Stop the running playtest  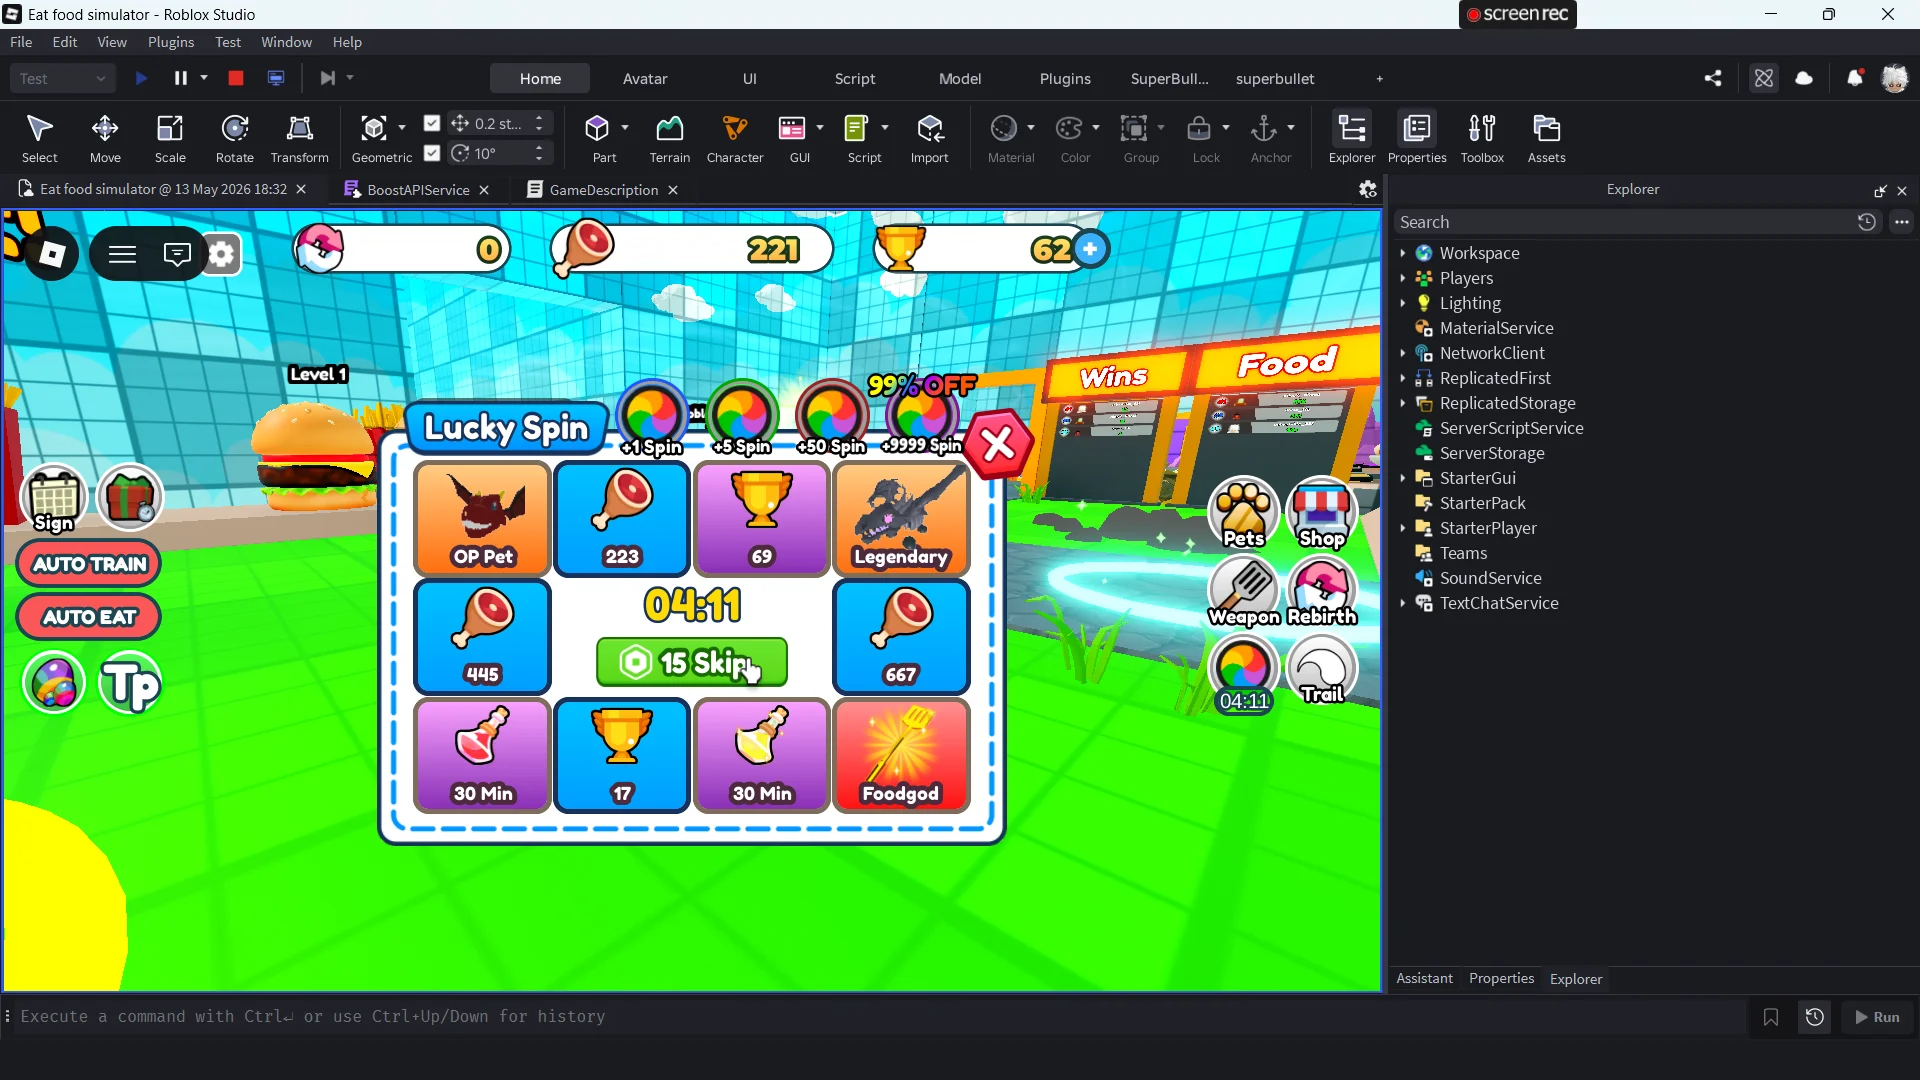236,78
